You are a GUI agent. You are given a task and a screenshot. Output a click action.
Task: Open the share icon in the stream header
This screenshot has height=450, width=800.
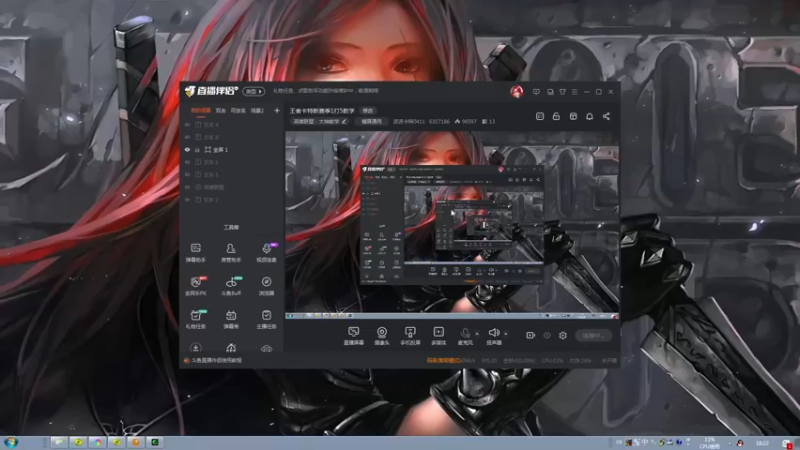coord(606,116)
